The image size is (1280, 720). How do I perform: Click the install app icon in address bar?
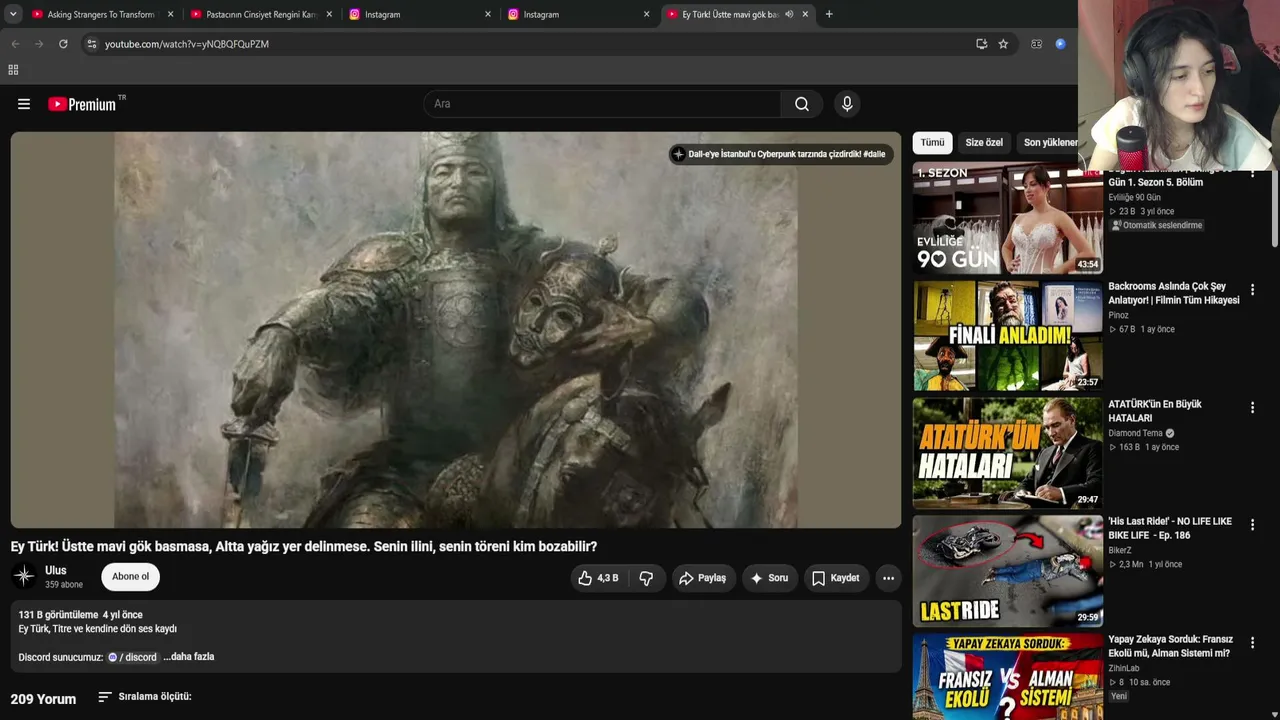click(981, 44)
